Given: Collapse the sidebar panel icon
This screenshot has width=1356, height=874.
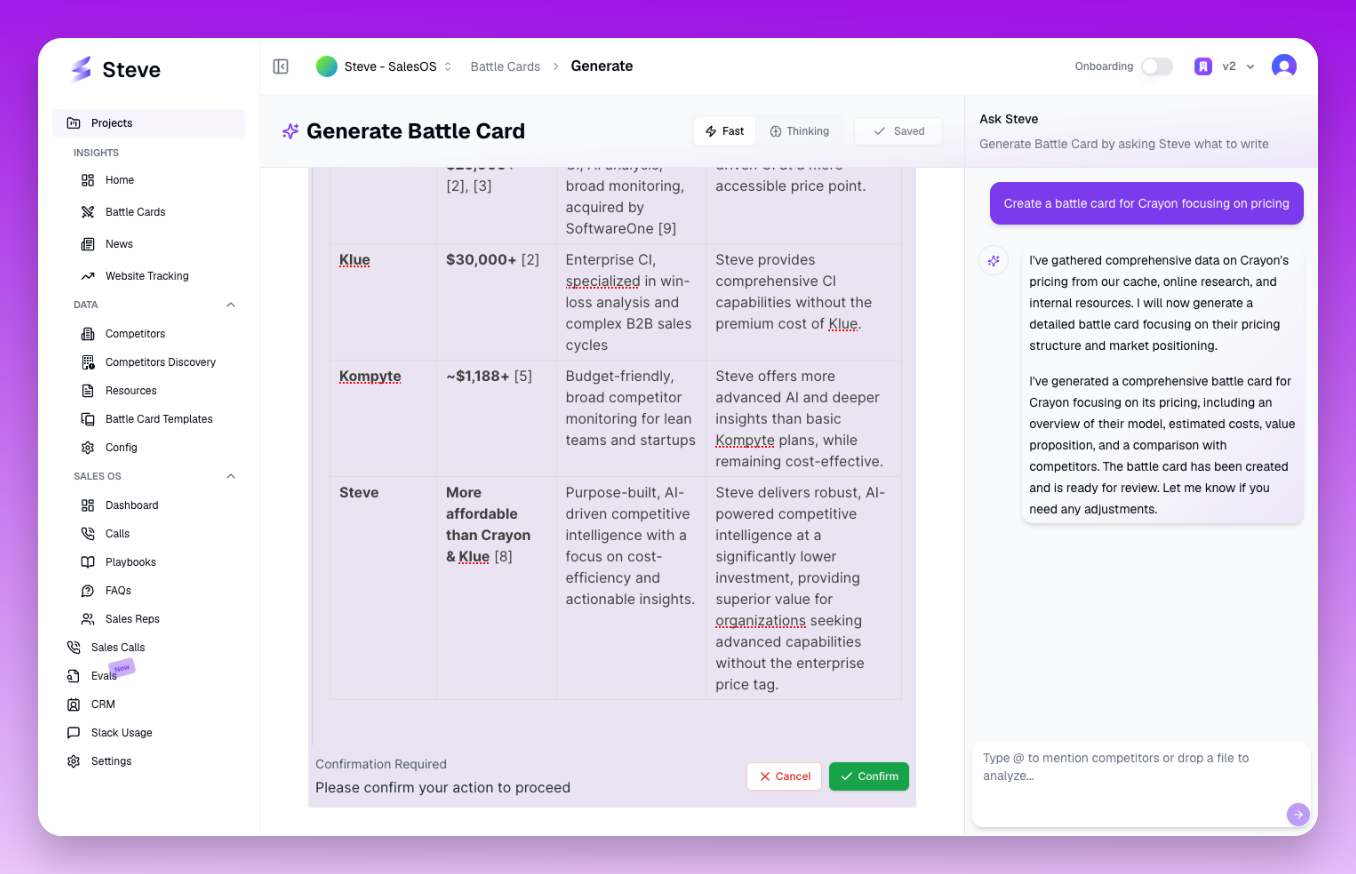Looking at the screenshot, I should [281, 66].
